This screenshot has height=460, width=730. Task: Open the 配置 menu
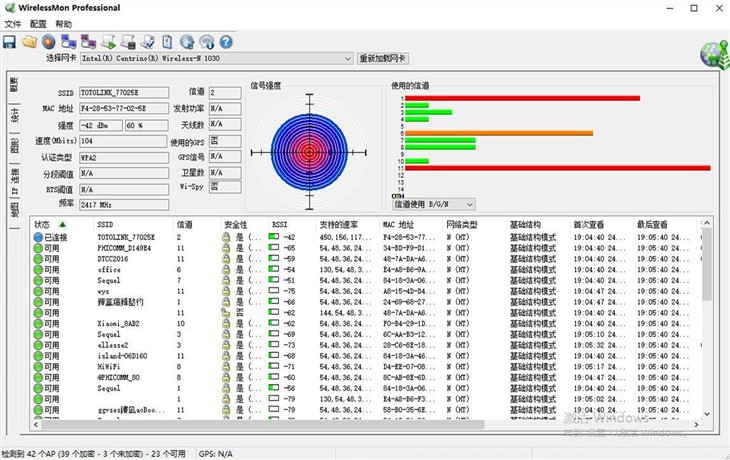(38, 23)
